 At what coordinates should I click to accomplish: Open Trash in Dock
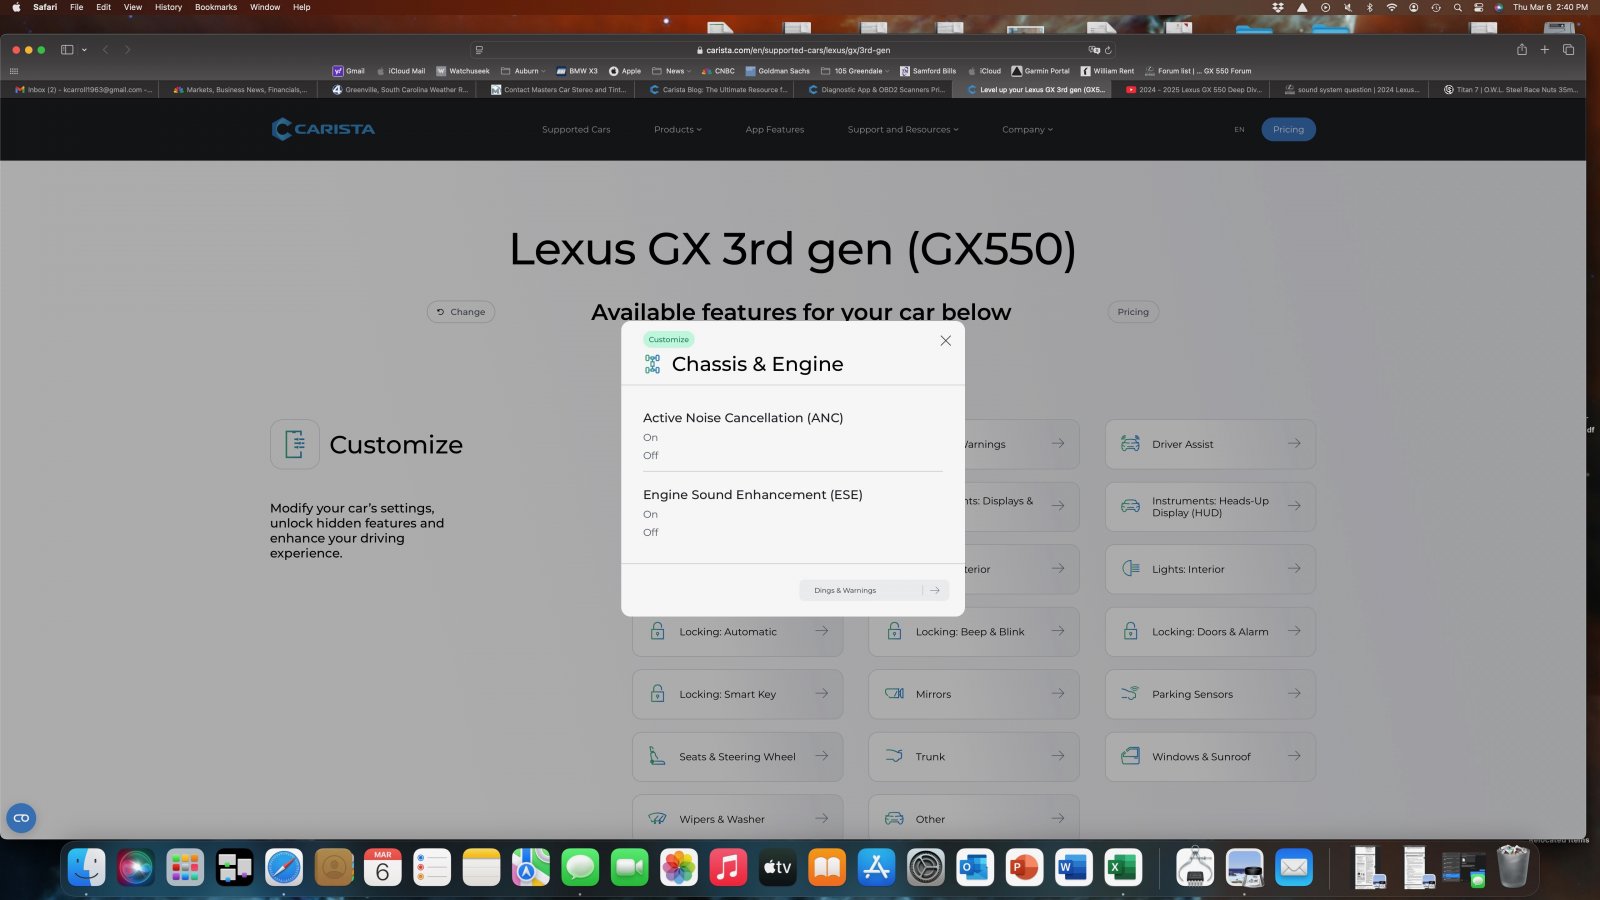(1513, 867)
